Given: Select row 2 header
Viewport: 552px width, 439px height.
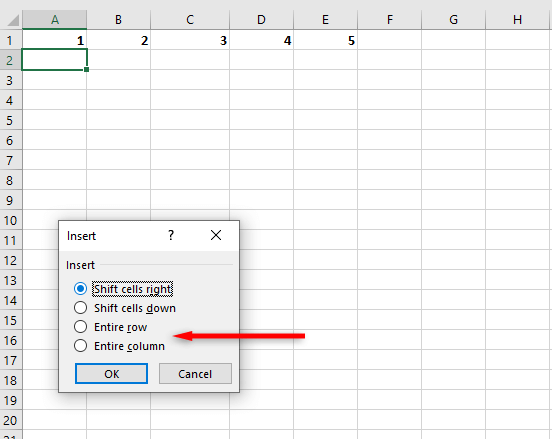Looking at the screenshot, I should pos(11,60).
